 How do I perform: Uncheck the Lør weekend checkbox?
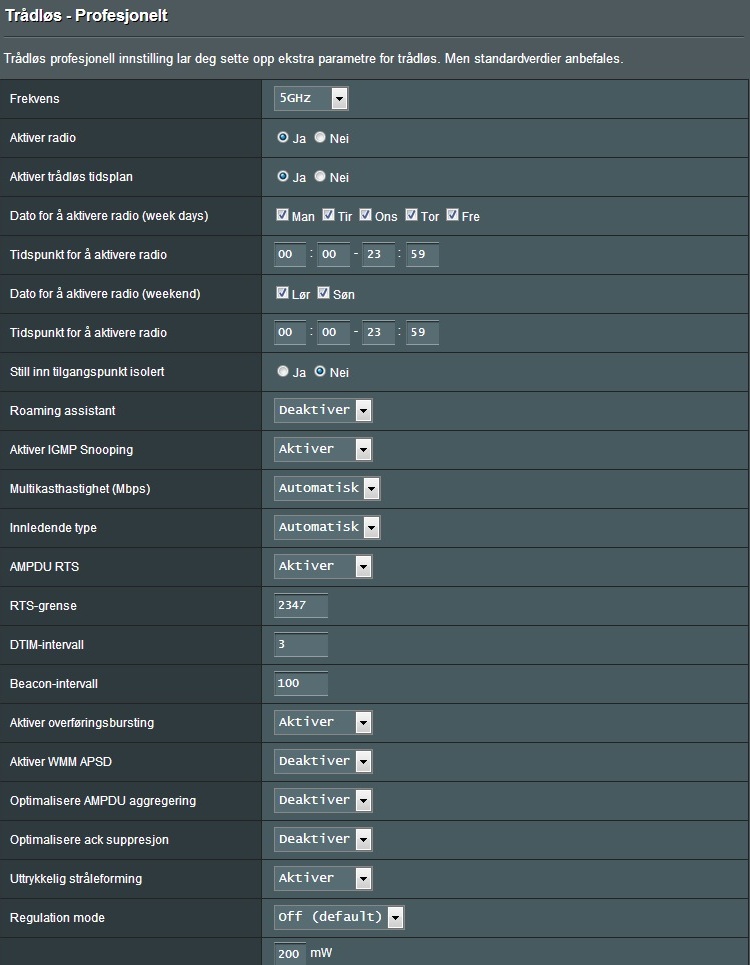[282, 293]
